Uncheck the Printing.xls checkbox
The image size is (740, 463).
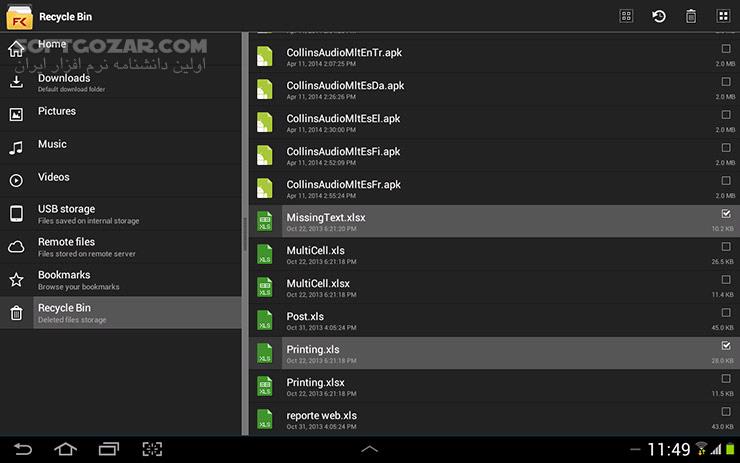tap(726, 346)
